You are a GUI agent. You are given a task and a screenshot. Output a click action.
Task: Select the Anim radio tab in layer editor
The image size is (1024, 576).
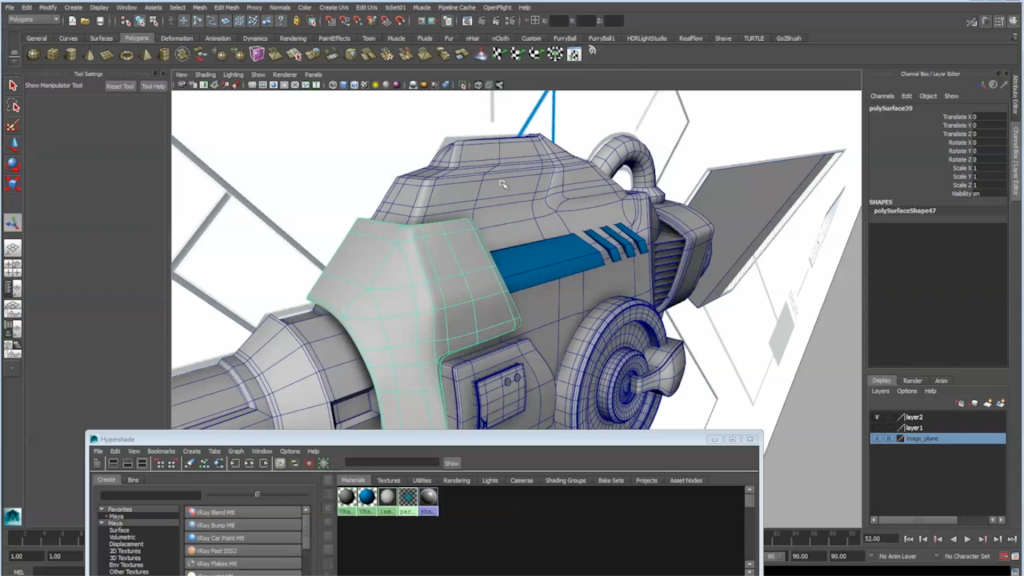click(x=941, y=381)
